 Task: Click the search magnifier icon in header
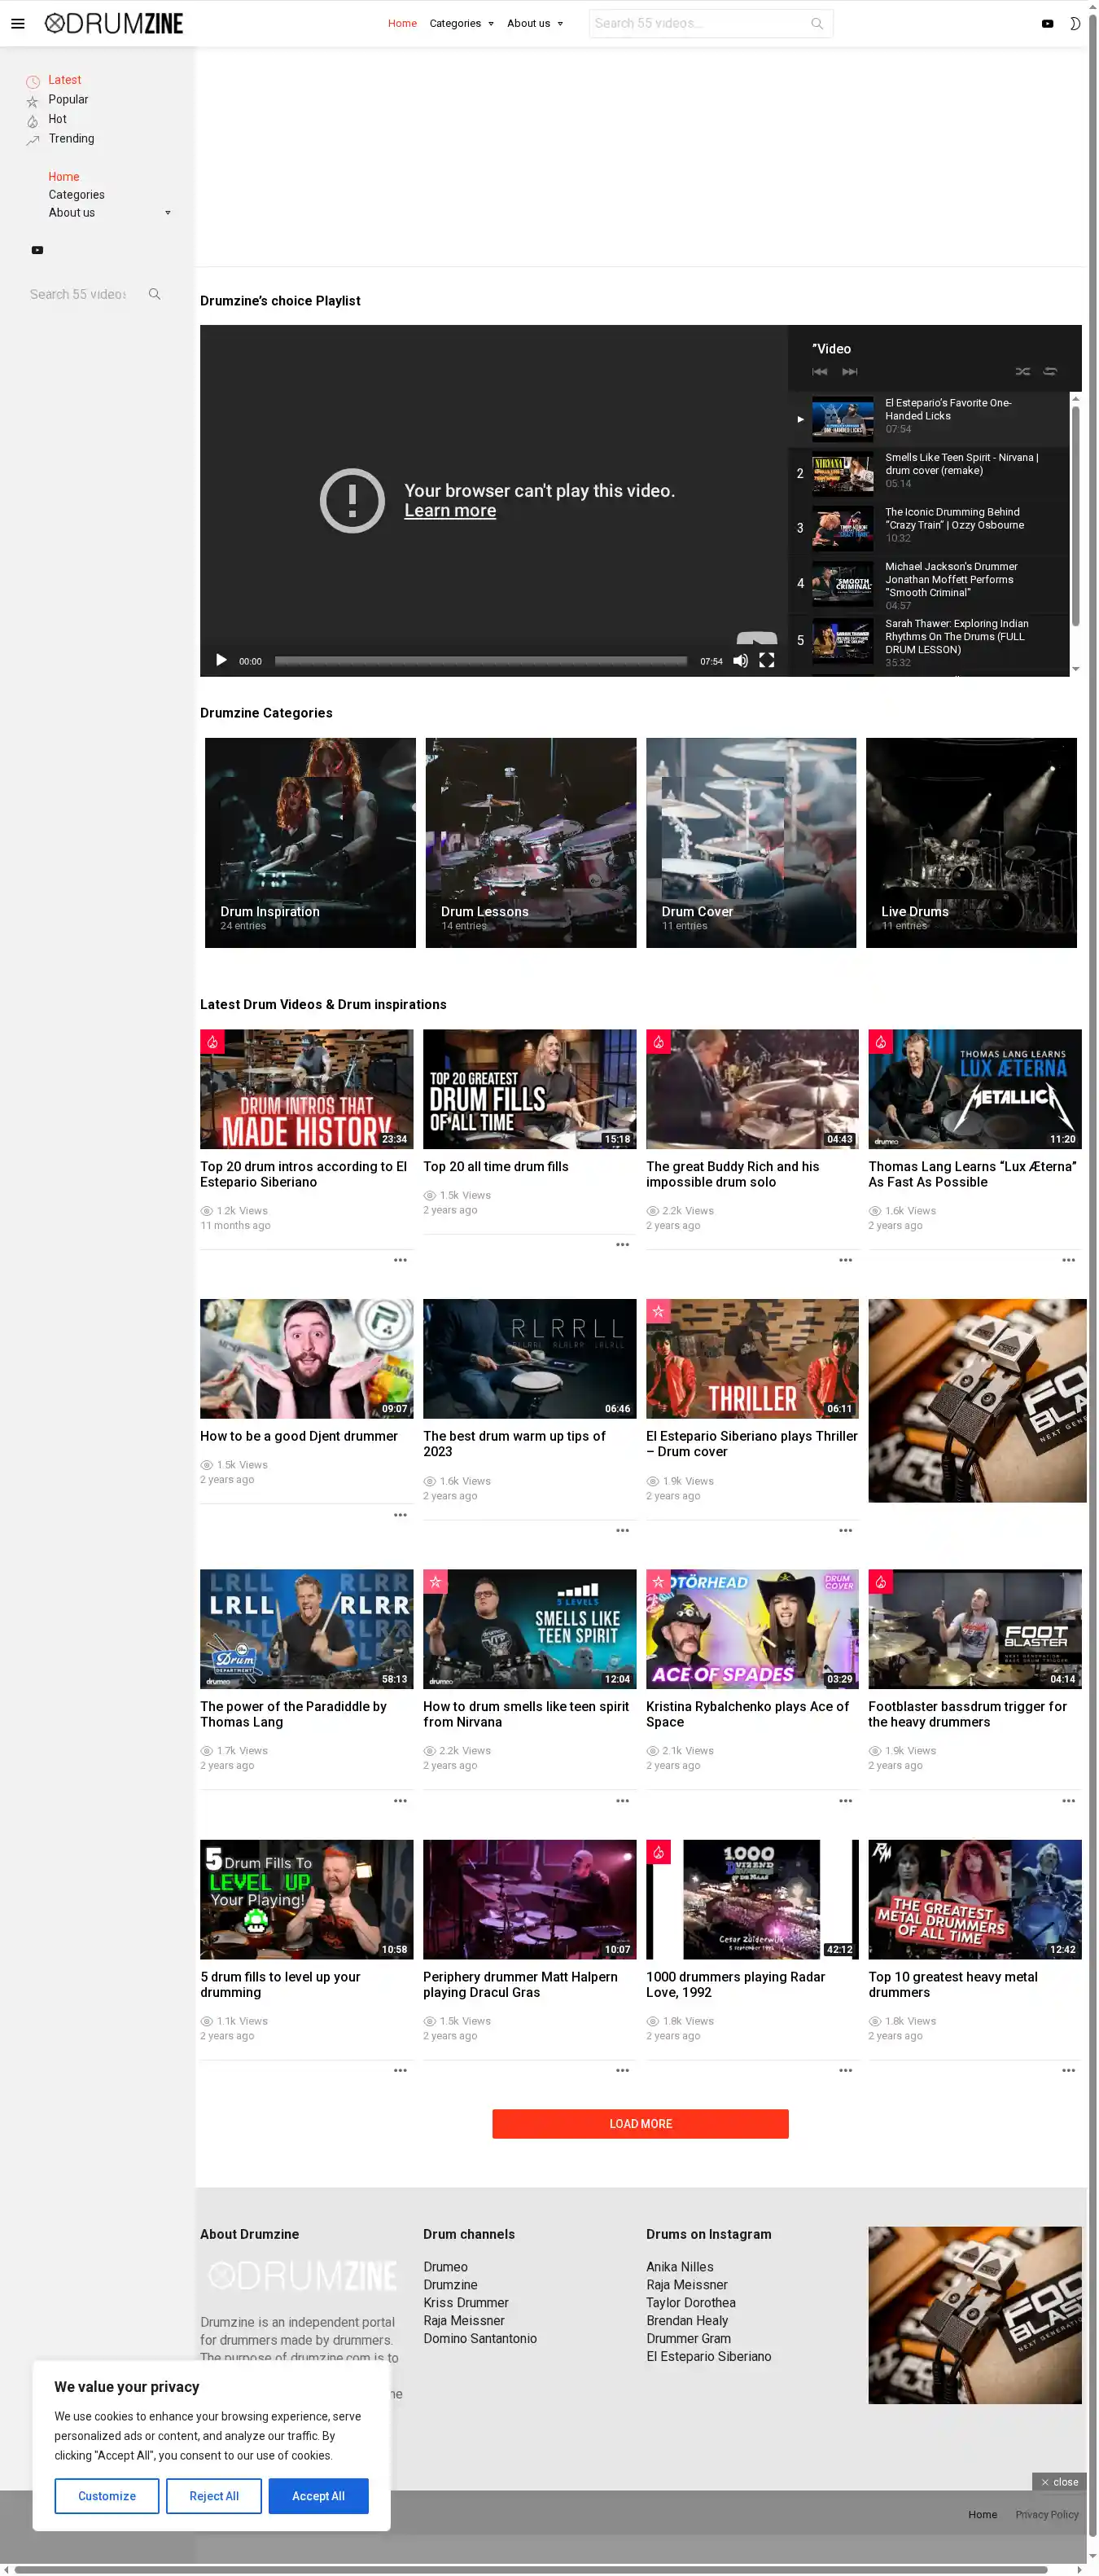coord(817,24)
